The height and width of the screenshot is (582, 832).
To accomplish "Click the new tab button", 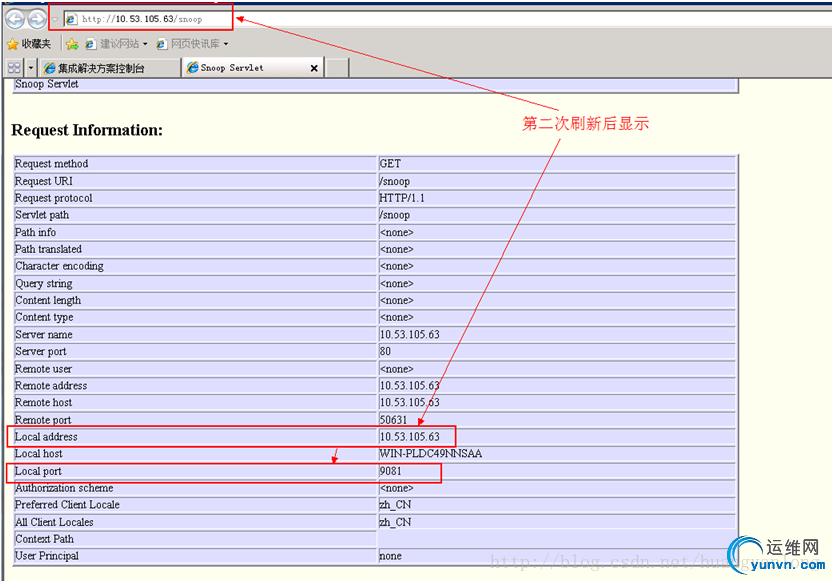I will 337,68.
